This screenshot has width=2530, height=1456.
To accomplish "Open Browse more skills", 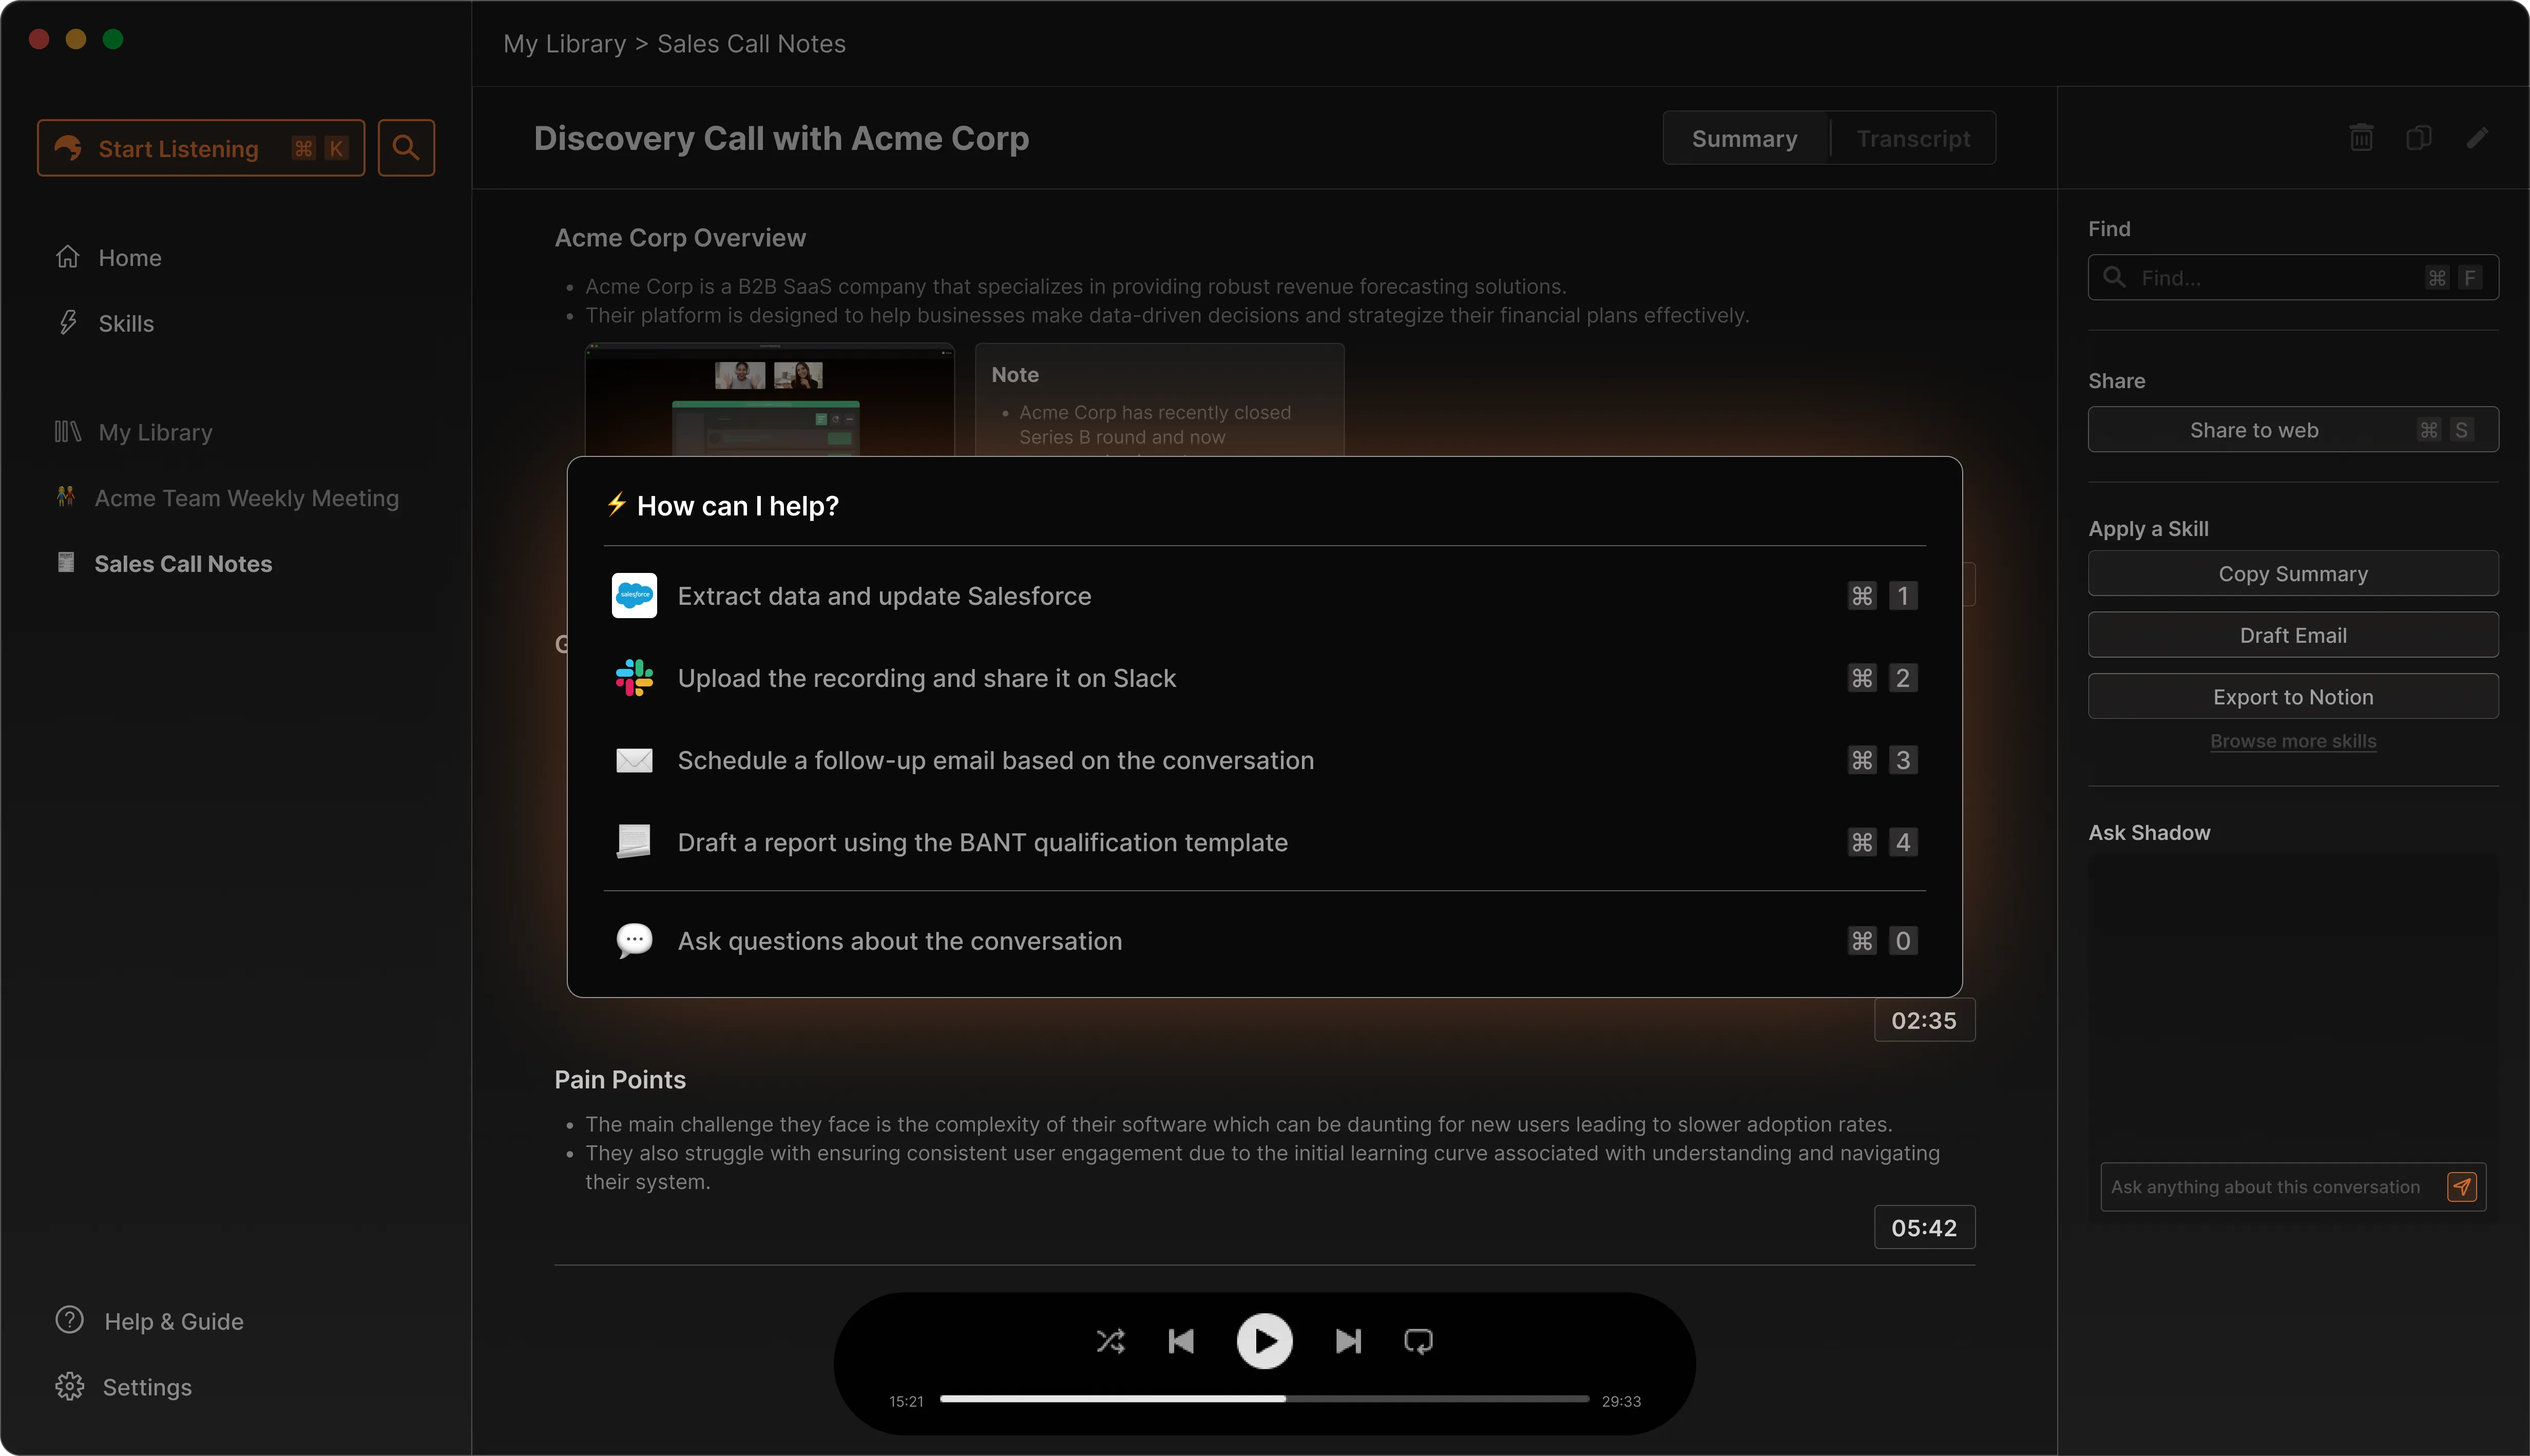I will 2292,740.
